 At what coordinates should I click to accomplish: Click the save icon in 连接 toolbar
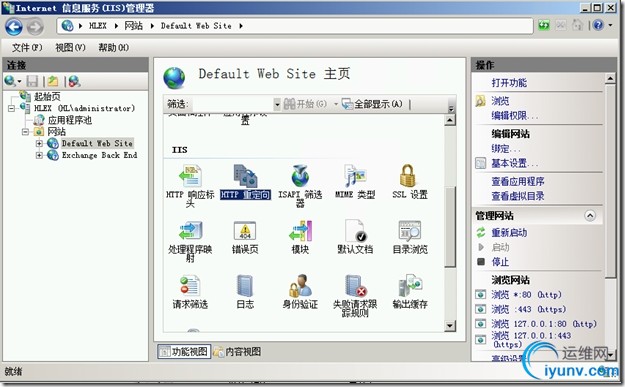tap(32, 81)
